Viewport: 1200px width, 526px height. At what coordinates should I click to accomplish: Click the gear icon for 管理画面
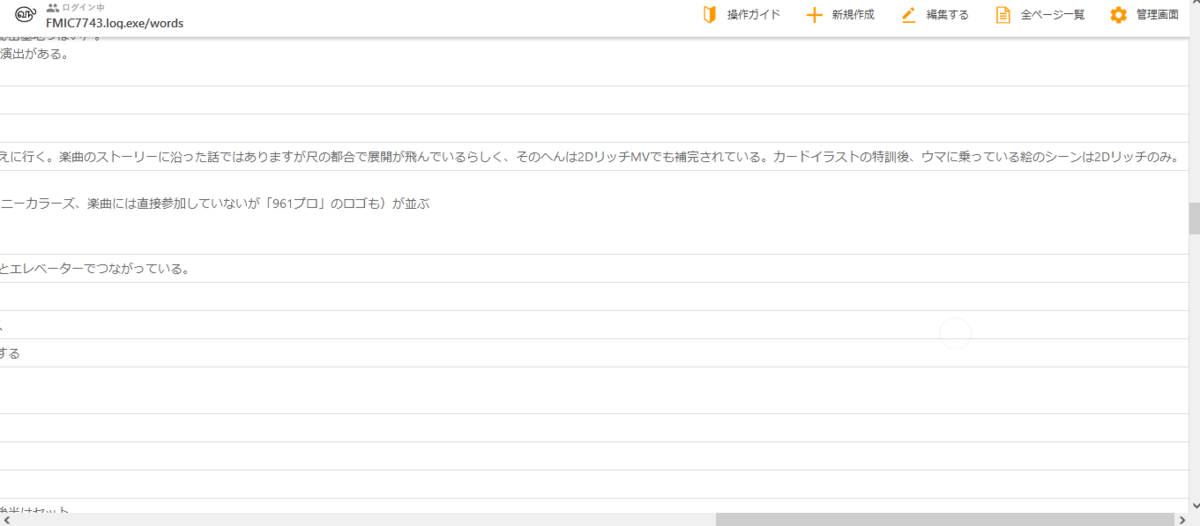point(1118,15)
